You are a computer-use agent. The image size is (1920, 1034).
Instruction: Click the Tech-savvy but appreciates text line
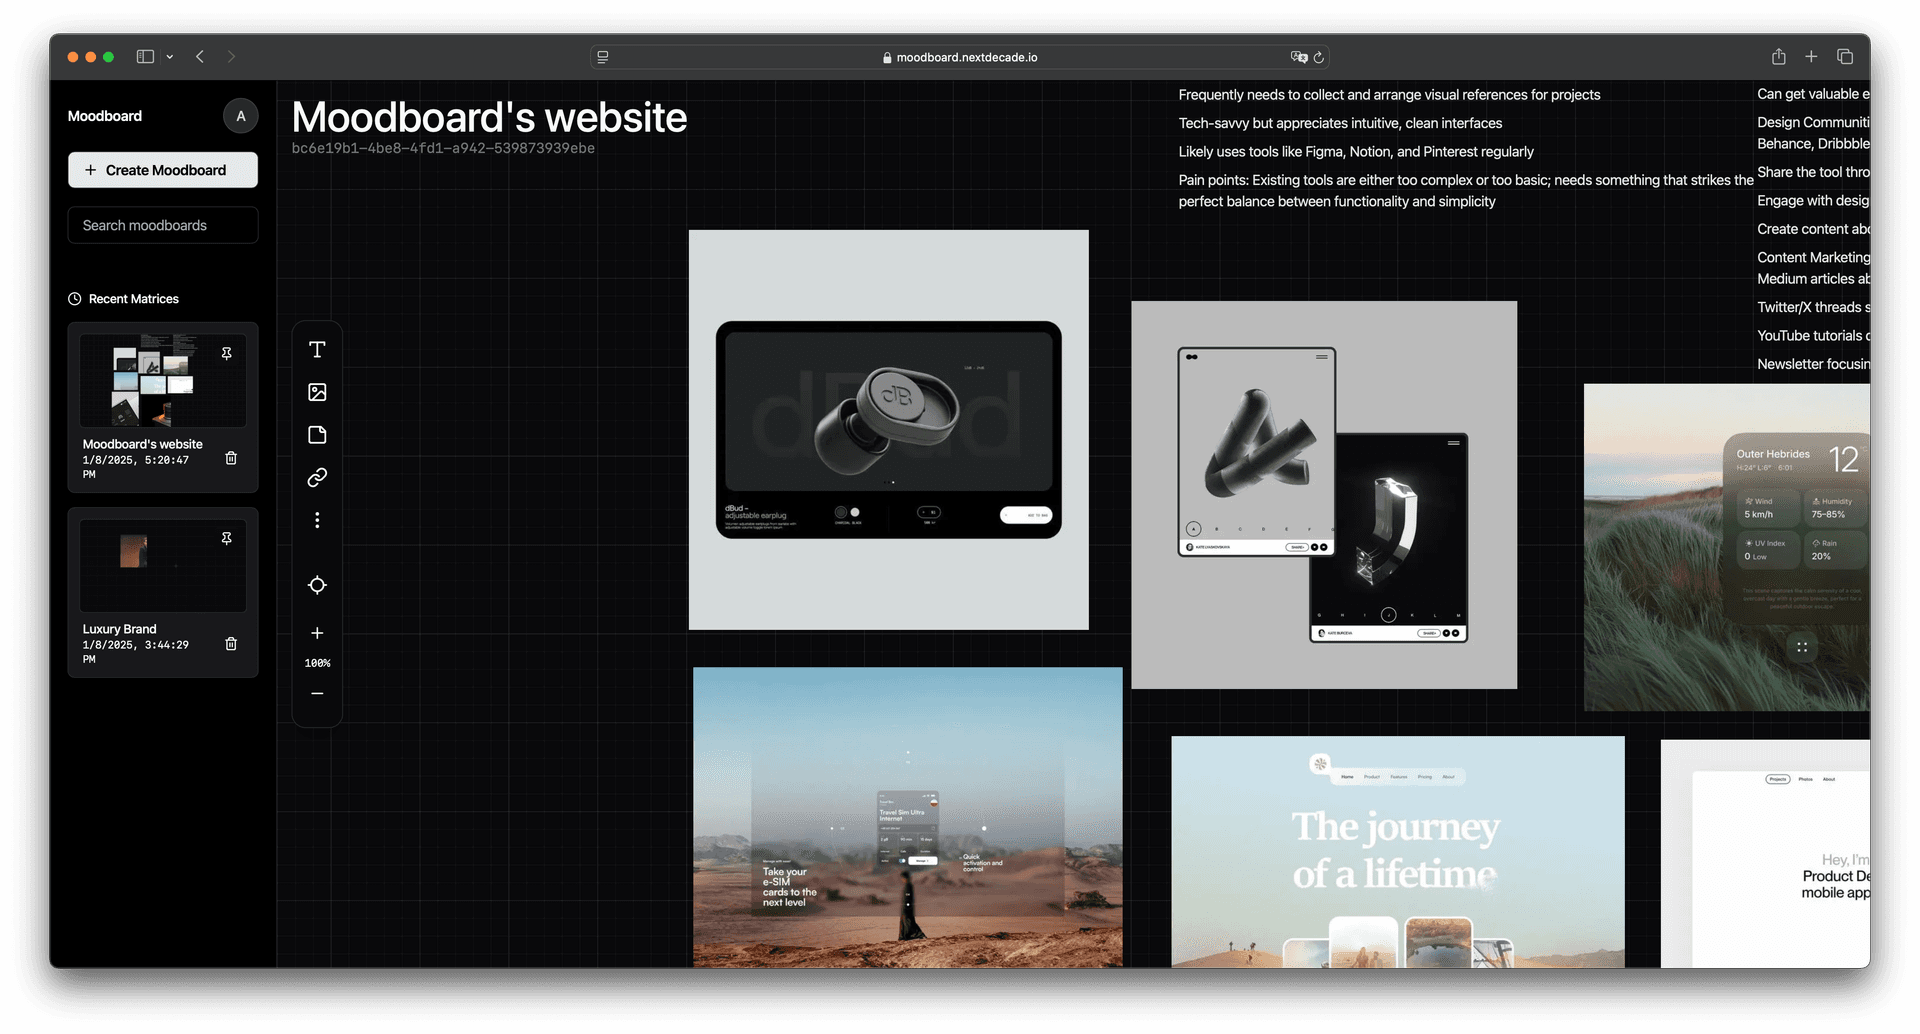[1340, 123]
